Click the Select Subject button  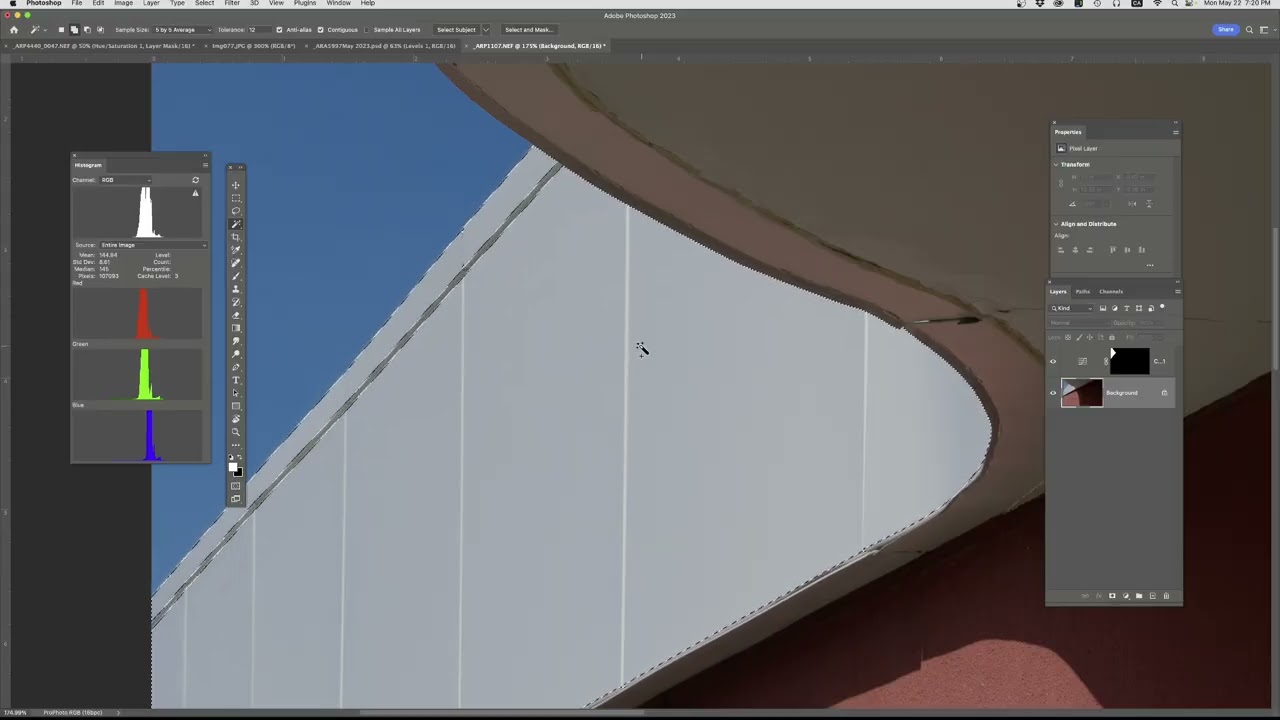coord(456,30)
